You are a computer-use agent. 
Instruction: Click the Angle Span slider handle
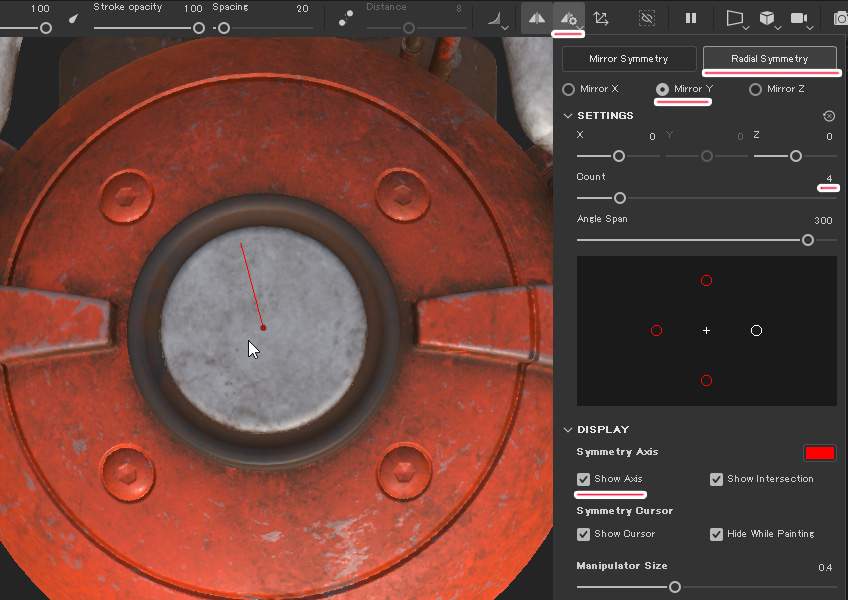pyautogui.click(x=807, y=240)
